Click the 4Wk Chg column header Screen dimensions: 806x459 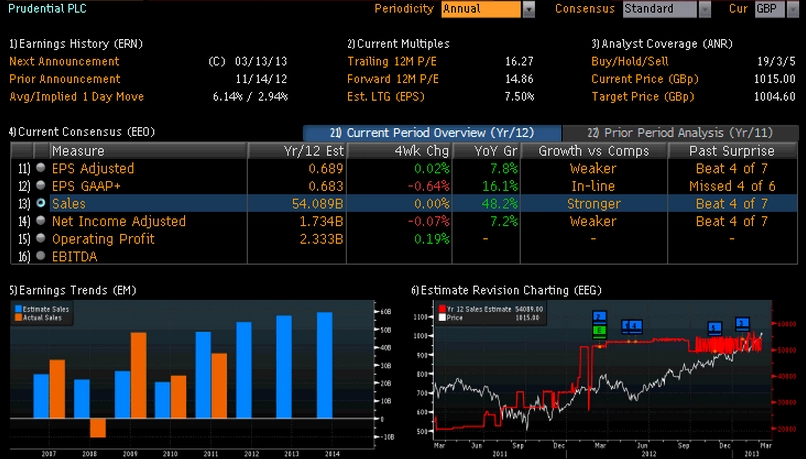point(399,151)
